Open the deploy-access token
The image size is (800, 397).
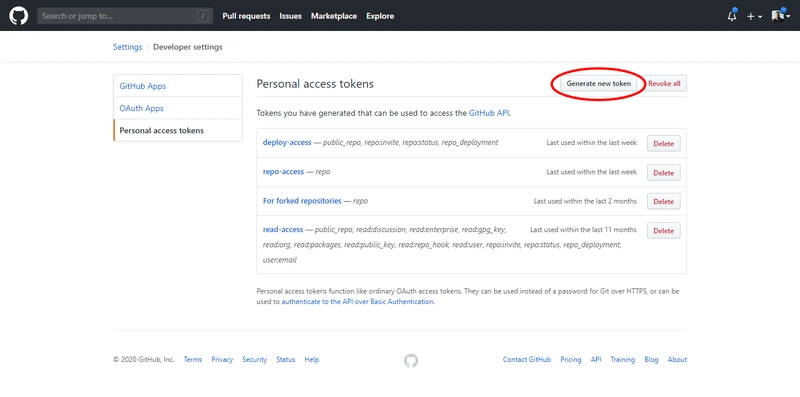pyautogui.click(x=287, y=142)
